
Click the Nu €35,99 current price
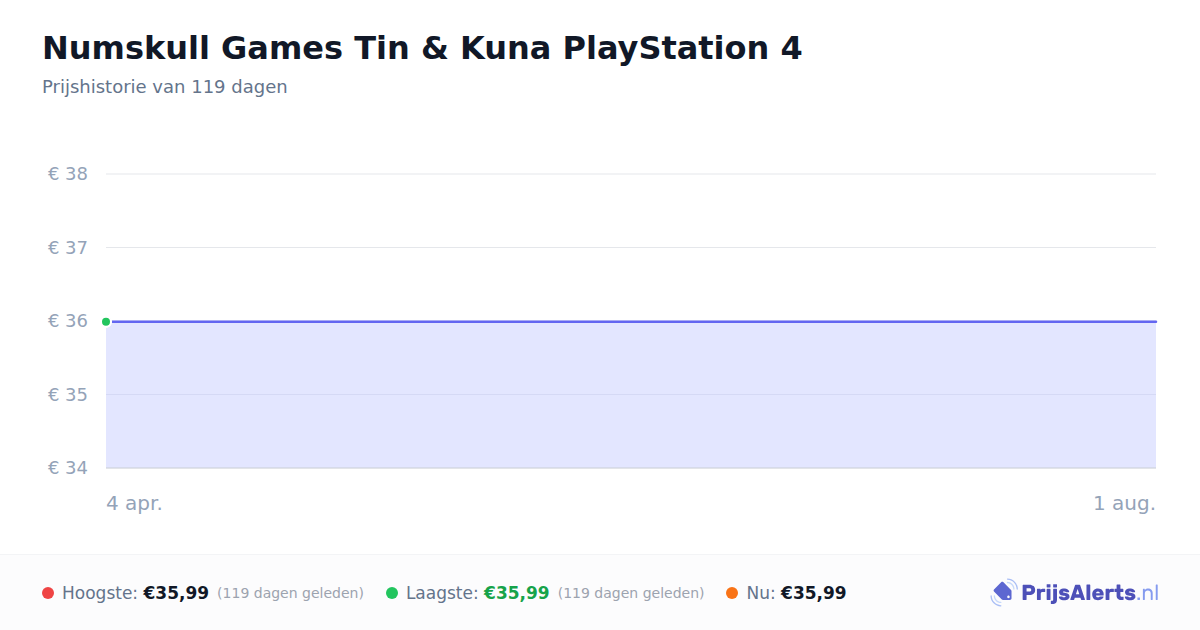click(x=813, y=593)
